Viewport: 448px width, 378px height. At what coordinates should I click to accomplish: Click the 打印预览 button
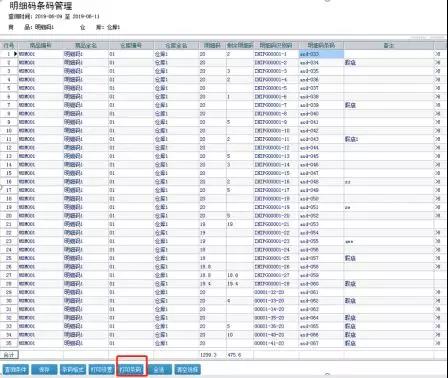click(102, 369)
